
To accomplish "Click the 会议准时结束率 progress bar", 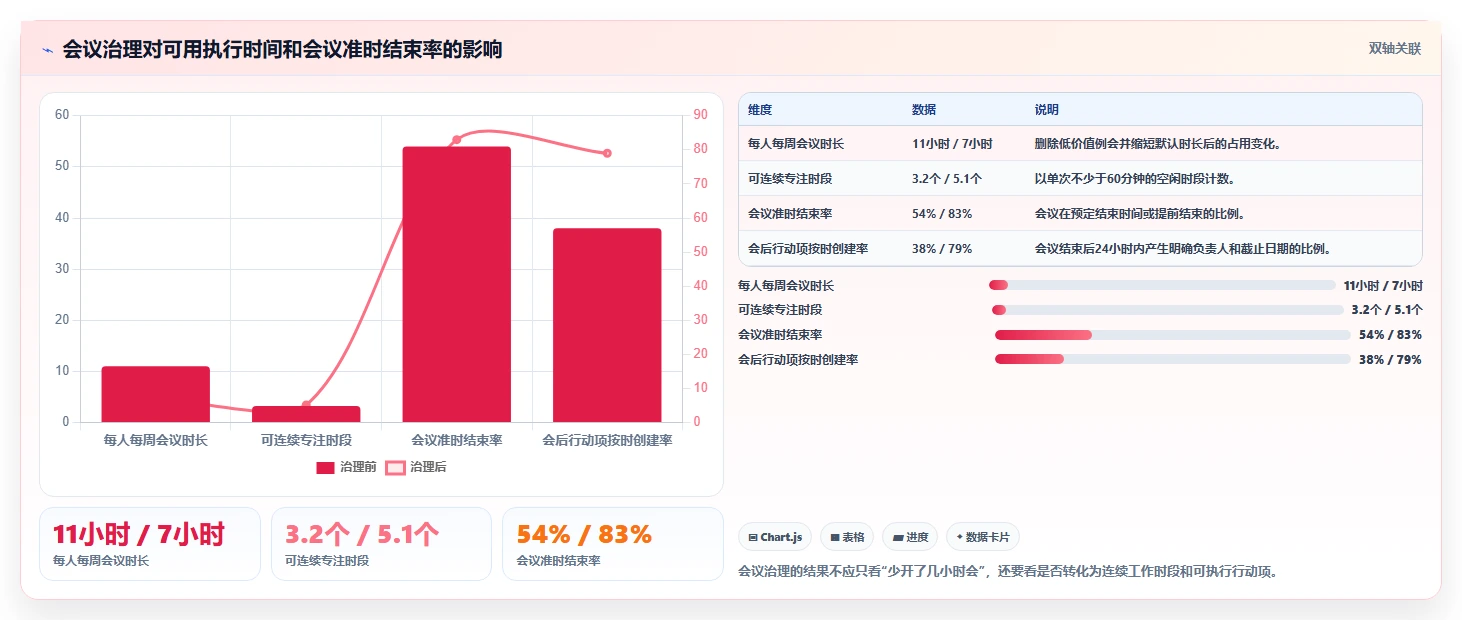I will 1173,335.
